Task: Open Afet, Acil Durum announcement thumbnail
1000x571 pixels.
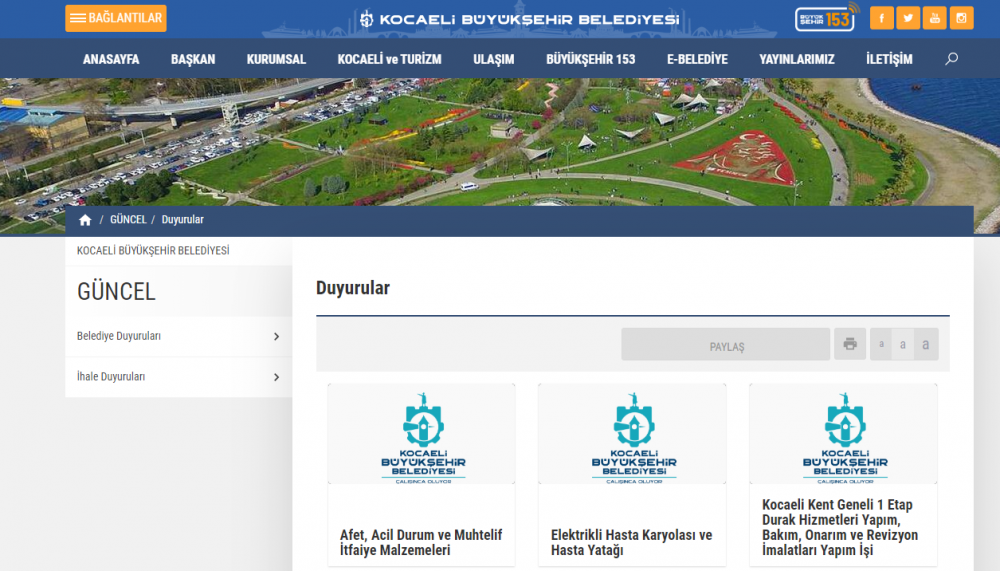Action: (422, 434)
